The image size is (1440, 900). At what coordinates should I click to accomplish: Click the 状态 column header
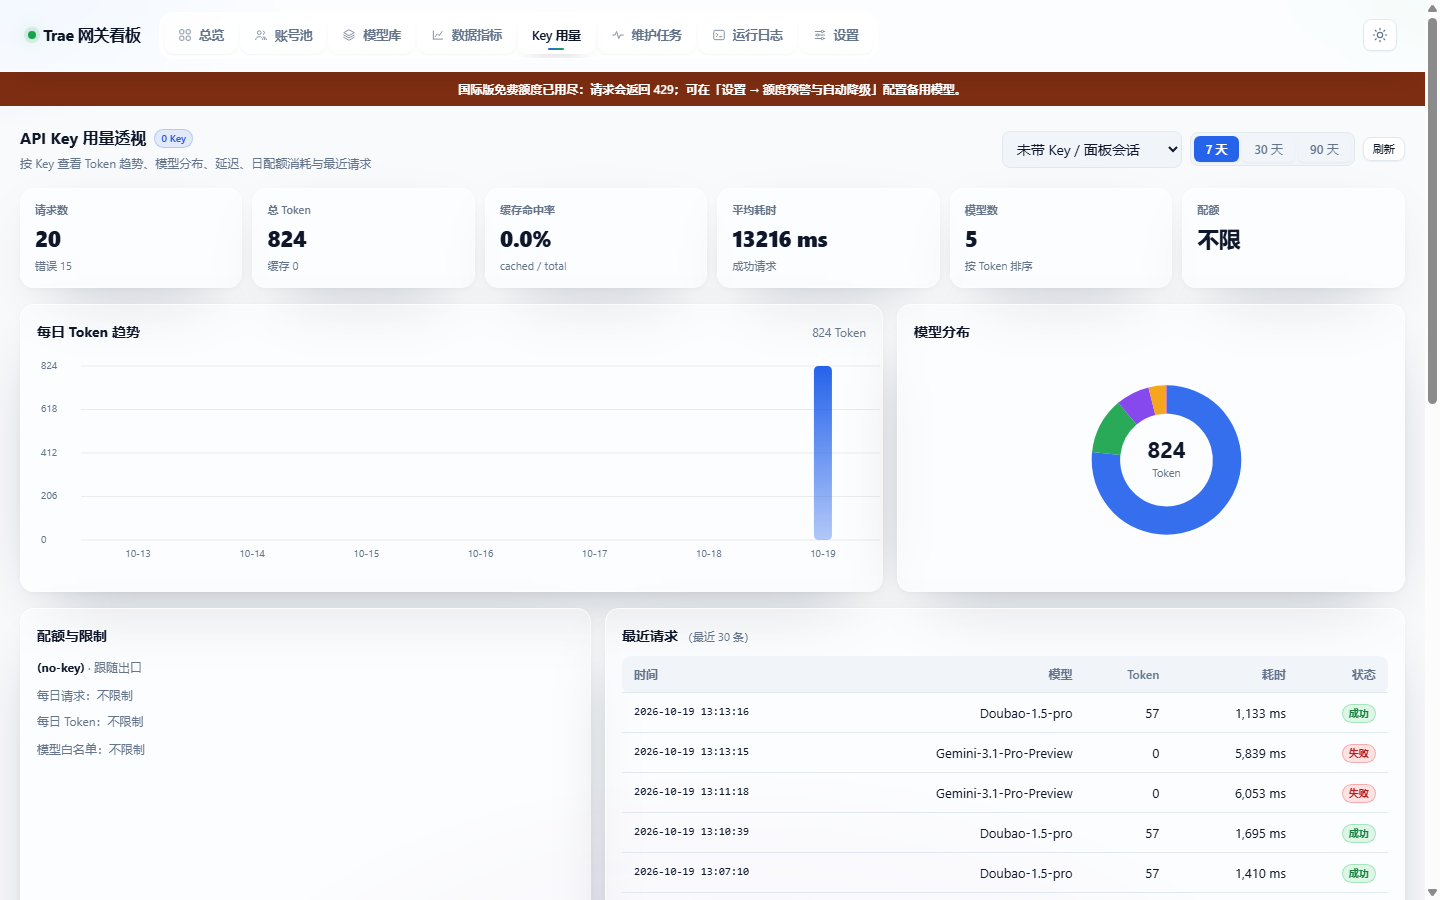[1363, 675]
